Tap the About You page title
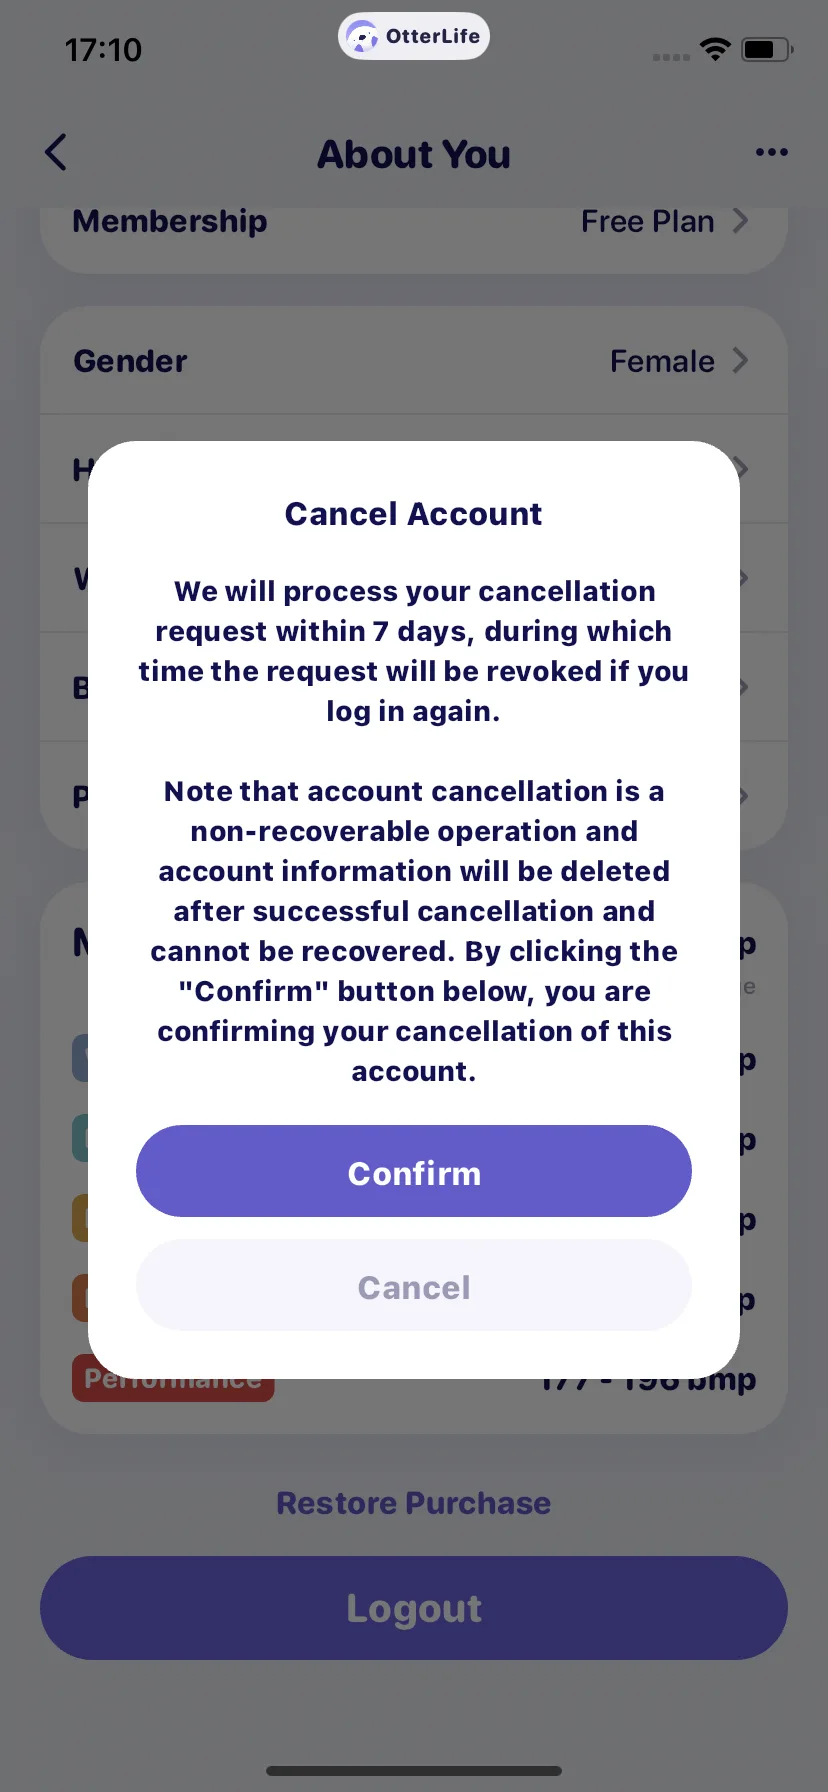This screenshot has width=828, height=1792. (414, 154)
